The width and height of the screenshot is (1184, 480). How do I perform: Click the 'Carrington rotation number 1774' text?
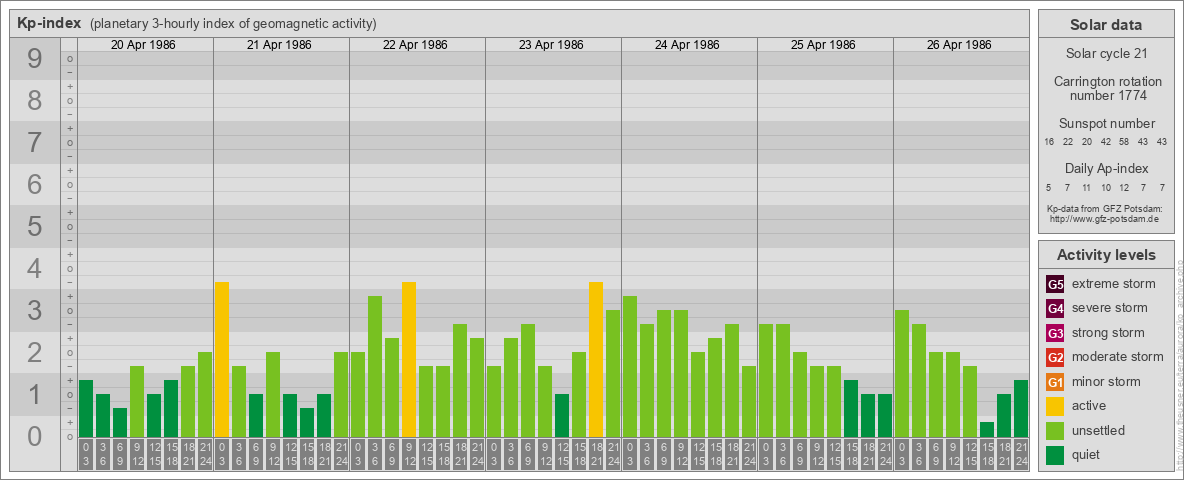click(x=1106, y=88)
